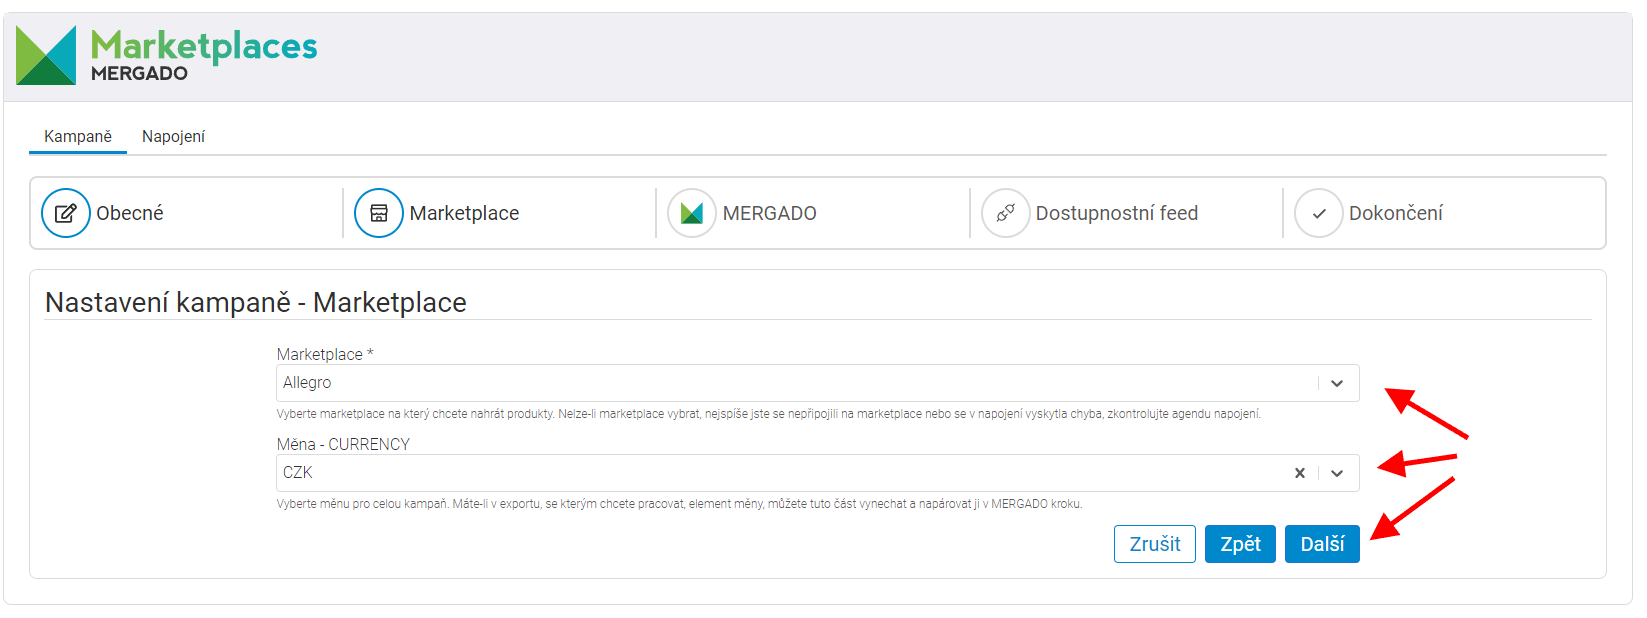This screenshot has width=1647, height=618.
Task: Click the Marketplace * field label
Action: 325,354
